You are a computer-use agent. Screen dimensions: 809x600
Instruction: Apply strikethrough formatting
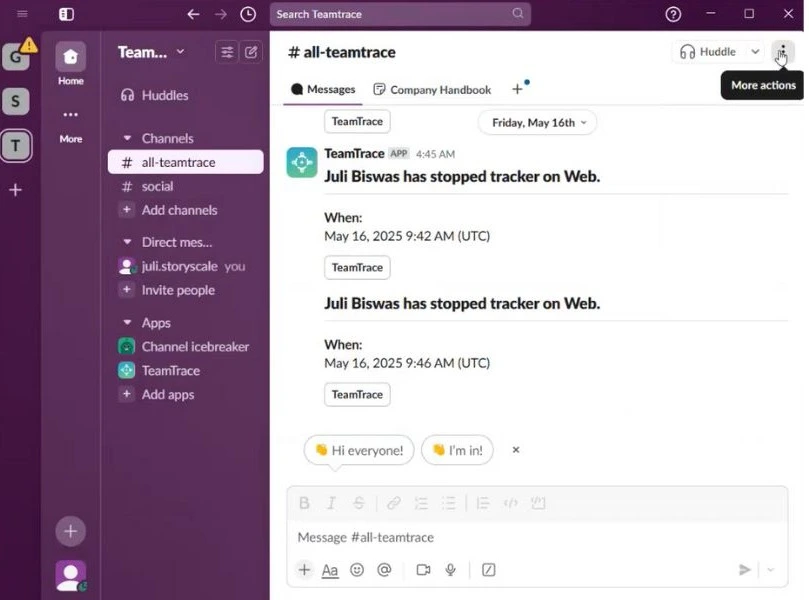click(359, 503)
